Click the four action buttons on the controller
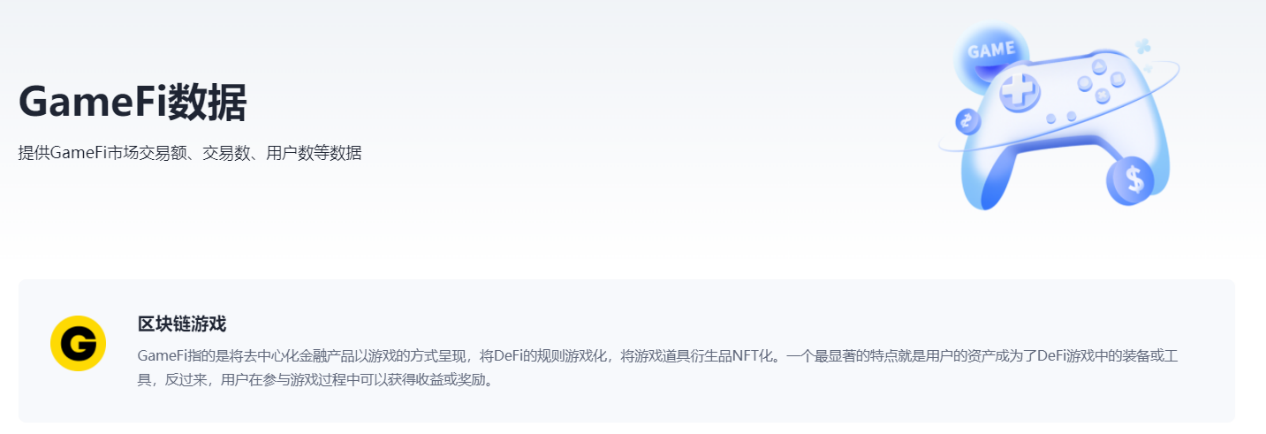Viewport: 1266px width, 434px height. coord(1100,82)
